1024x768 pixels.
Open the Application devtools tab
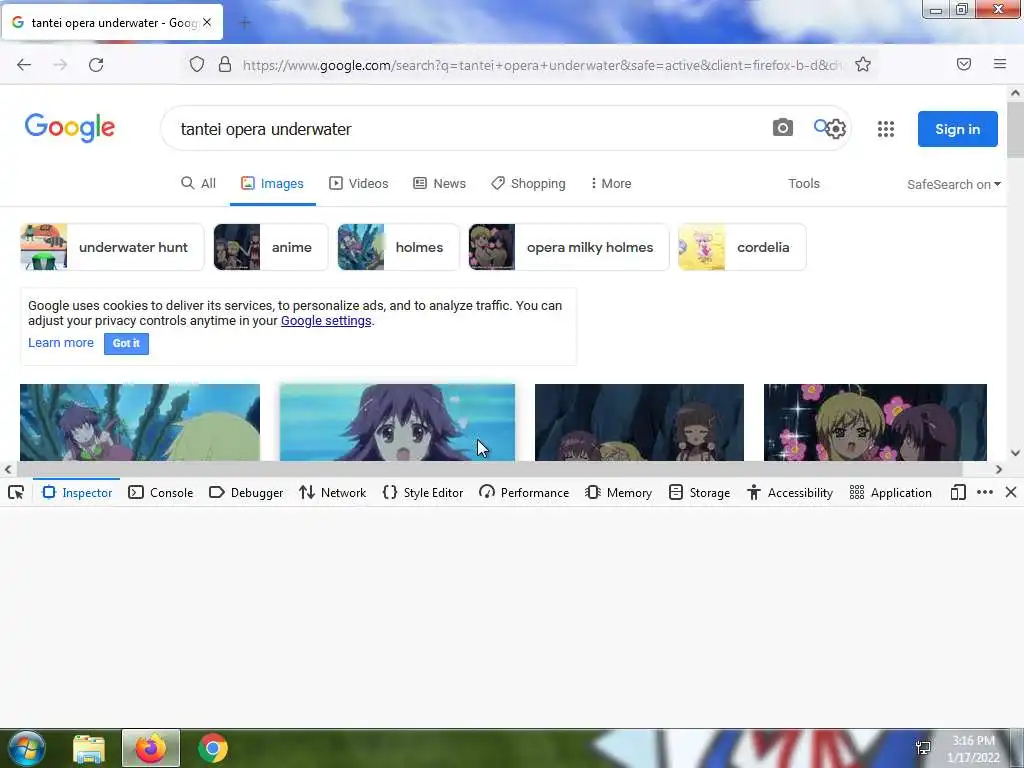pyautogui.click(x=890, y=493)
